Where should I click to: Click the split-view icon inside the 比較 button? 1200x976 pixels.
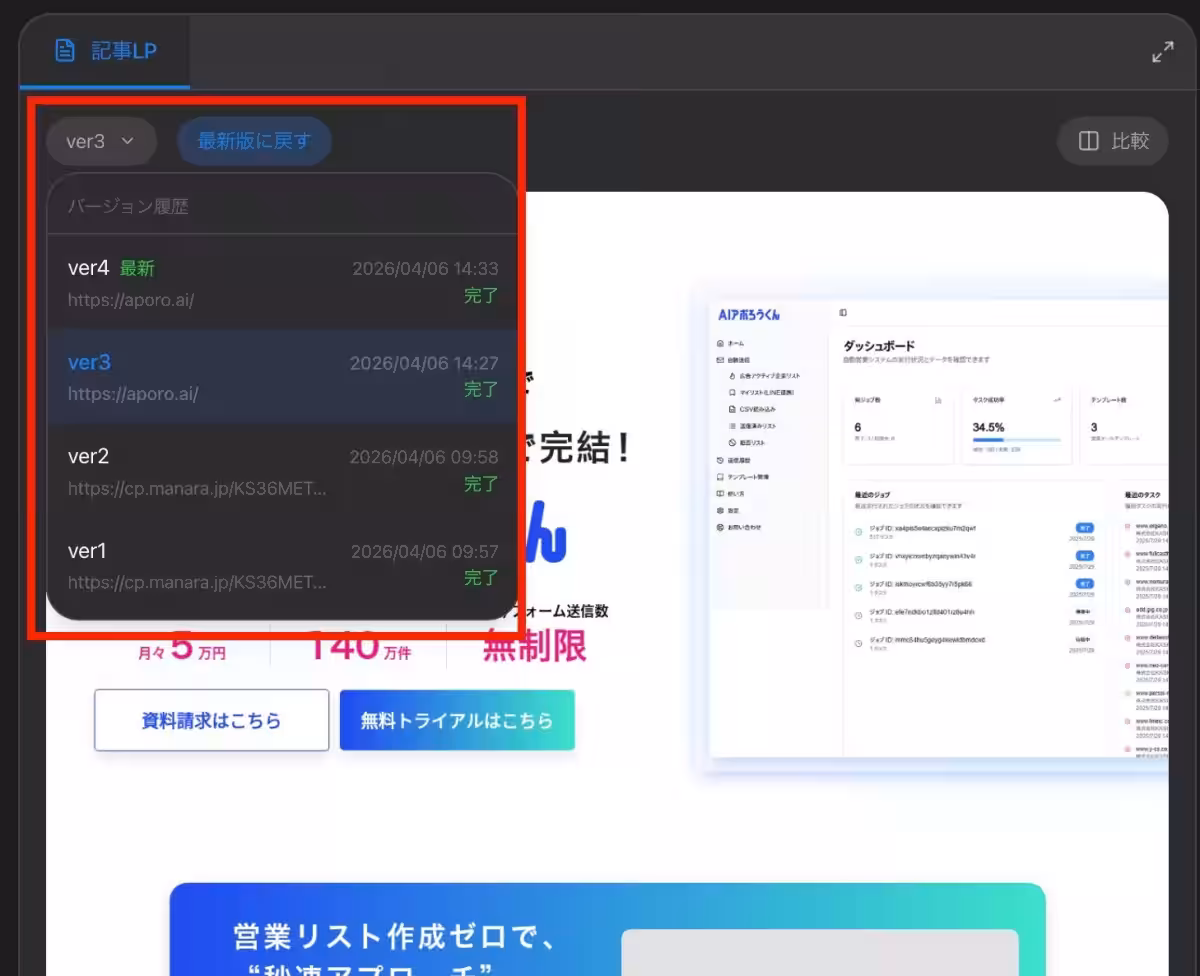[1089, 141]
